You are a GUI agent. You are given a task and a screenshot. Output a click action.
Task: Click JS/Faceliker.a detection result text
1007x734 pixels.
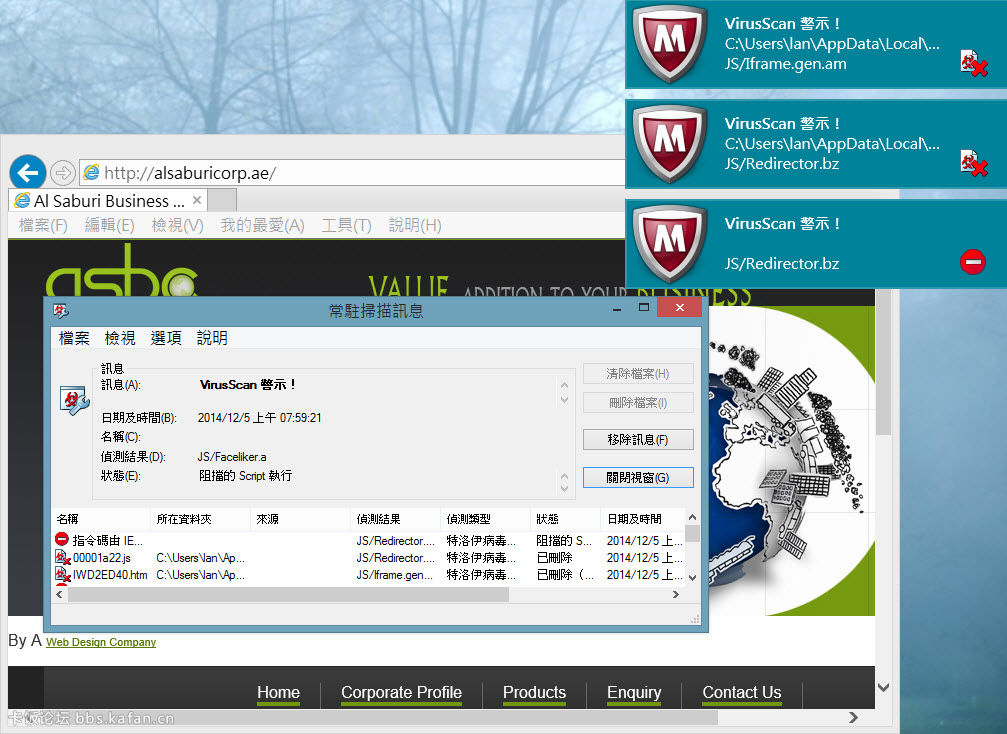point(232,457)
